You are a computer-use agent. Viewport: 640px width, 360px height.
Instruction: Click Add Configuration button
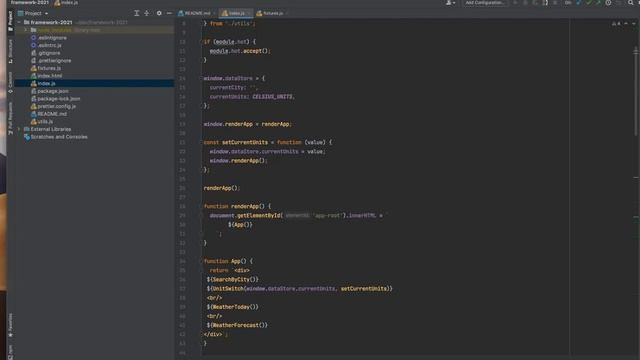pos(484,2)
